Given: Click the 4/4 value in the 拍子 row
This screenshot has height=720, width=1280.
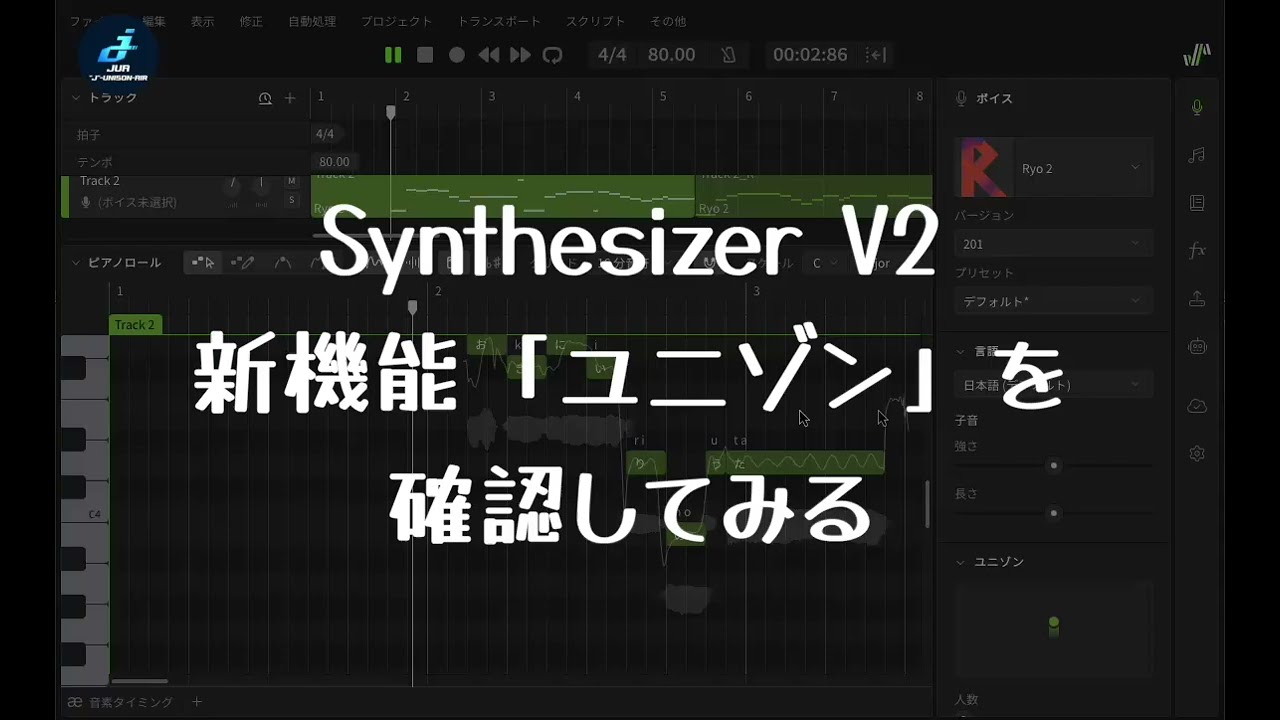Looking at the screenshot, I should coord(325,134).
